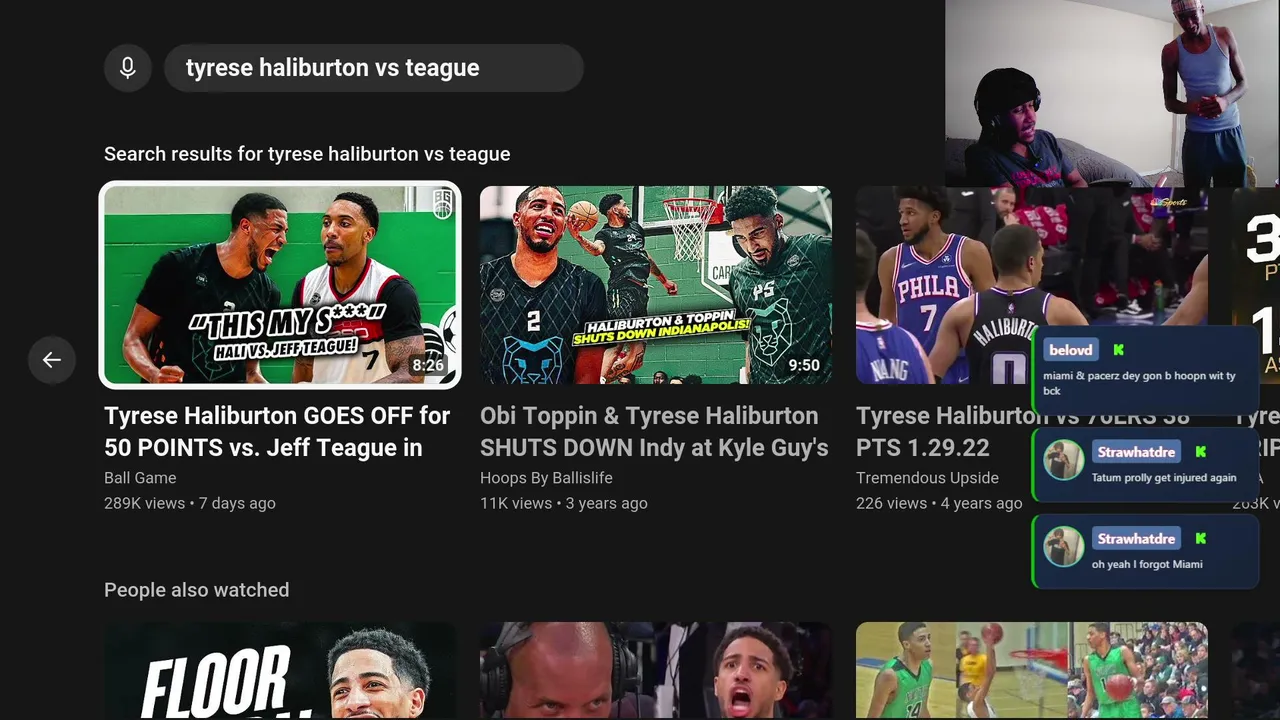This screenshot has width=1280, height=720.
Task: Click the "People also watched" heading
Action: click(x=197, y=590)
